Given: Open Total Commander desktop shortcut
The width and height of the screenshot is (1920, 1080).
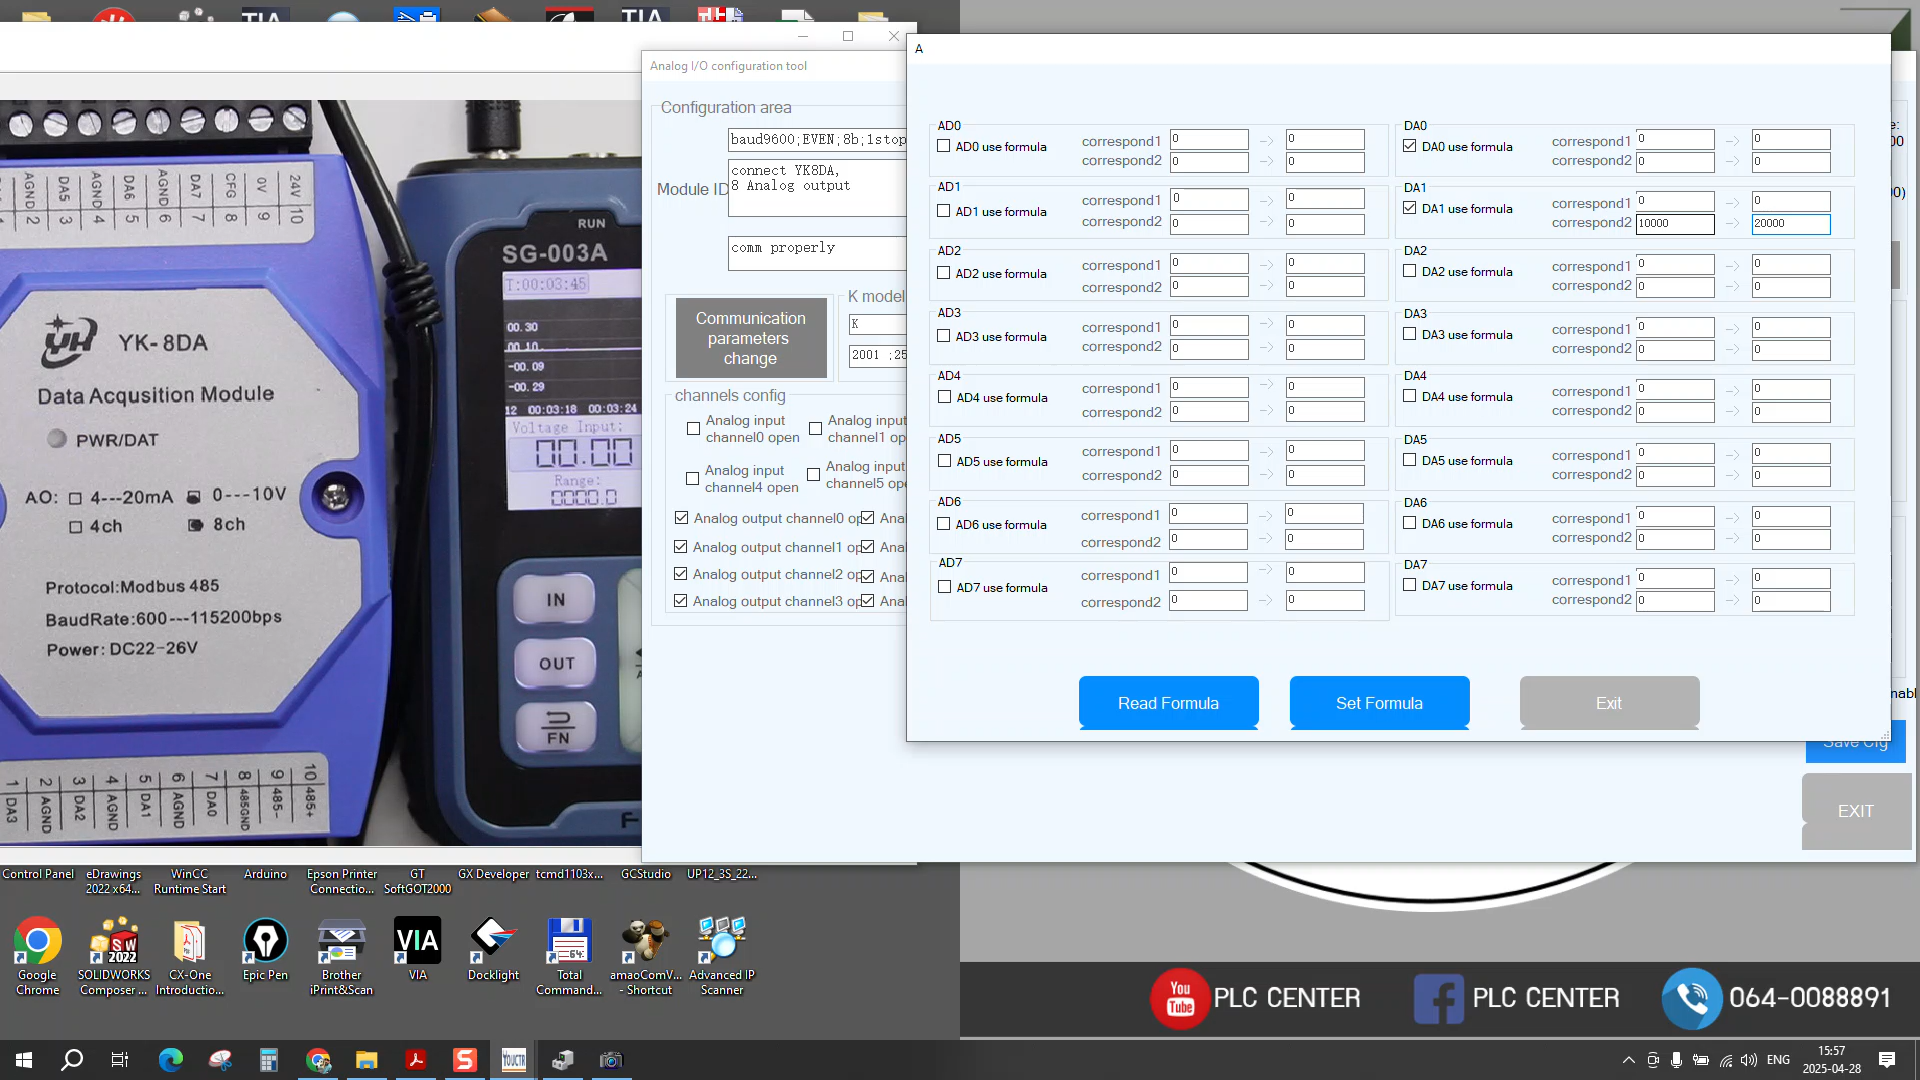Looking at the screenshot, I should (x=569, y=941).
